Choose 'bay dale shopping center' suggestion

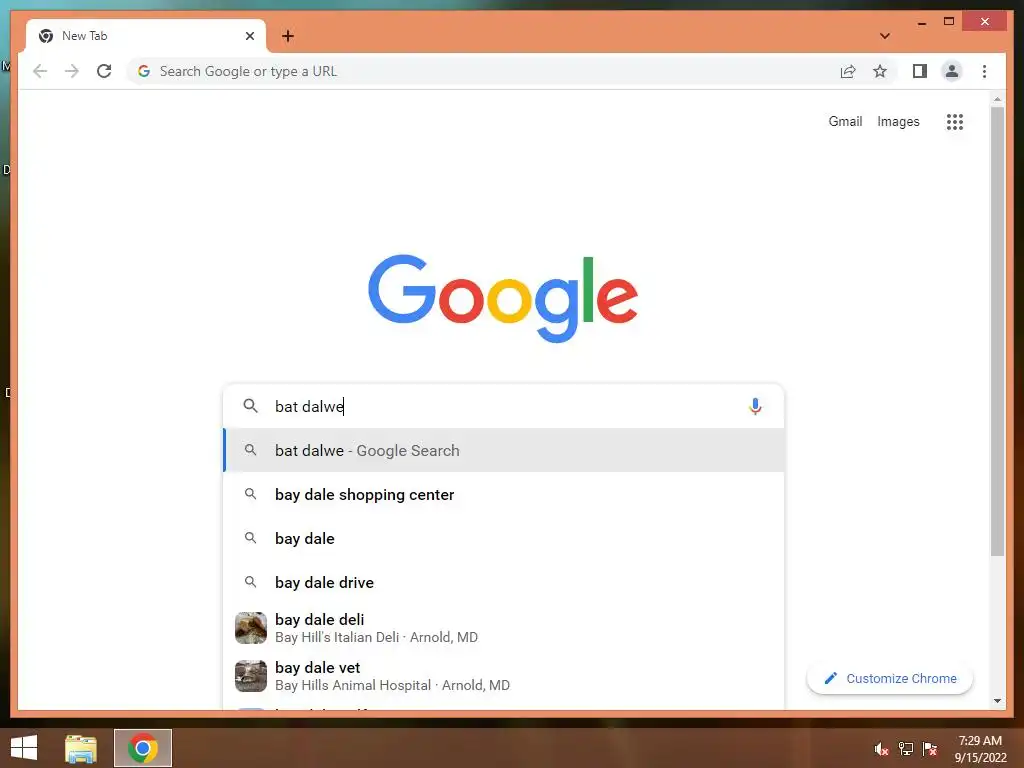point(504,494)
